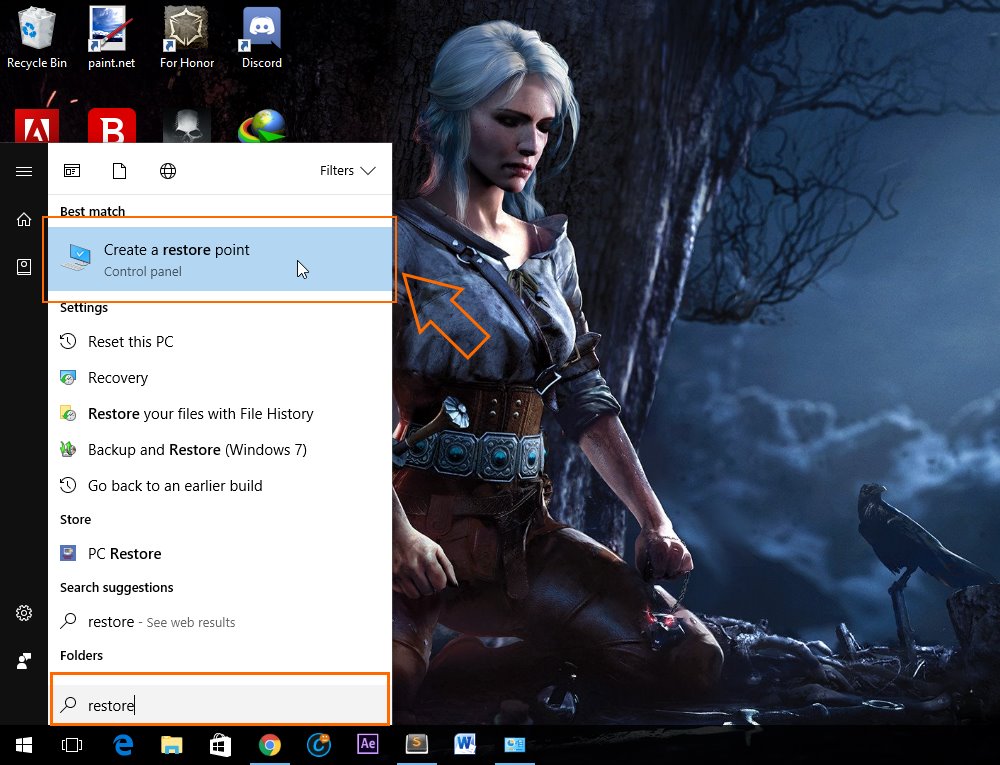1000x765 pixels.
Task: Select Reset this PC setting
Action: click(x=220, y=342)
